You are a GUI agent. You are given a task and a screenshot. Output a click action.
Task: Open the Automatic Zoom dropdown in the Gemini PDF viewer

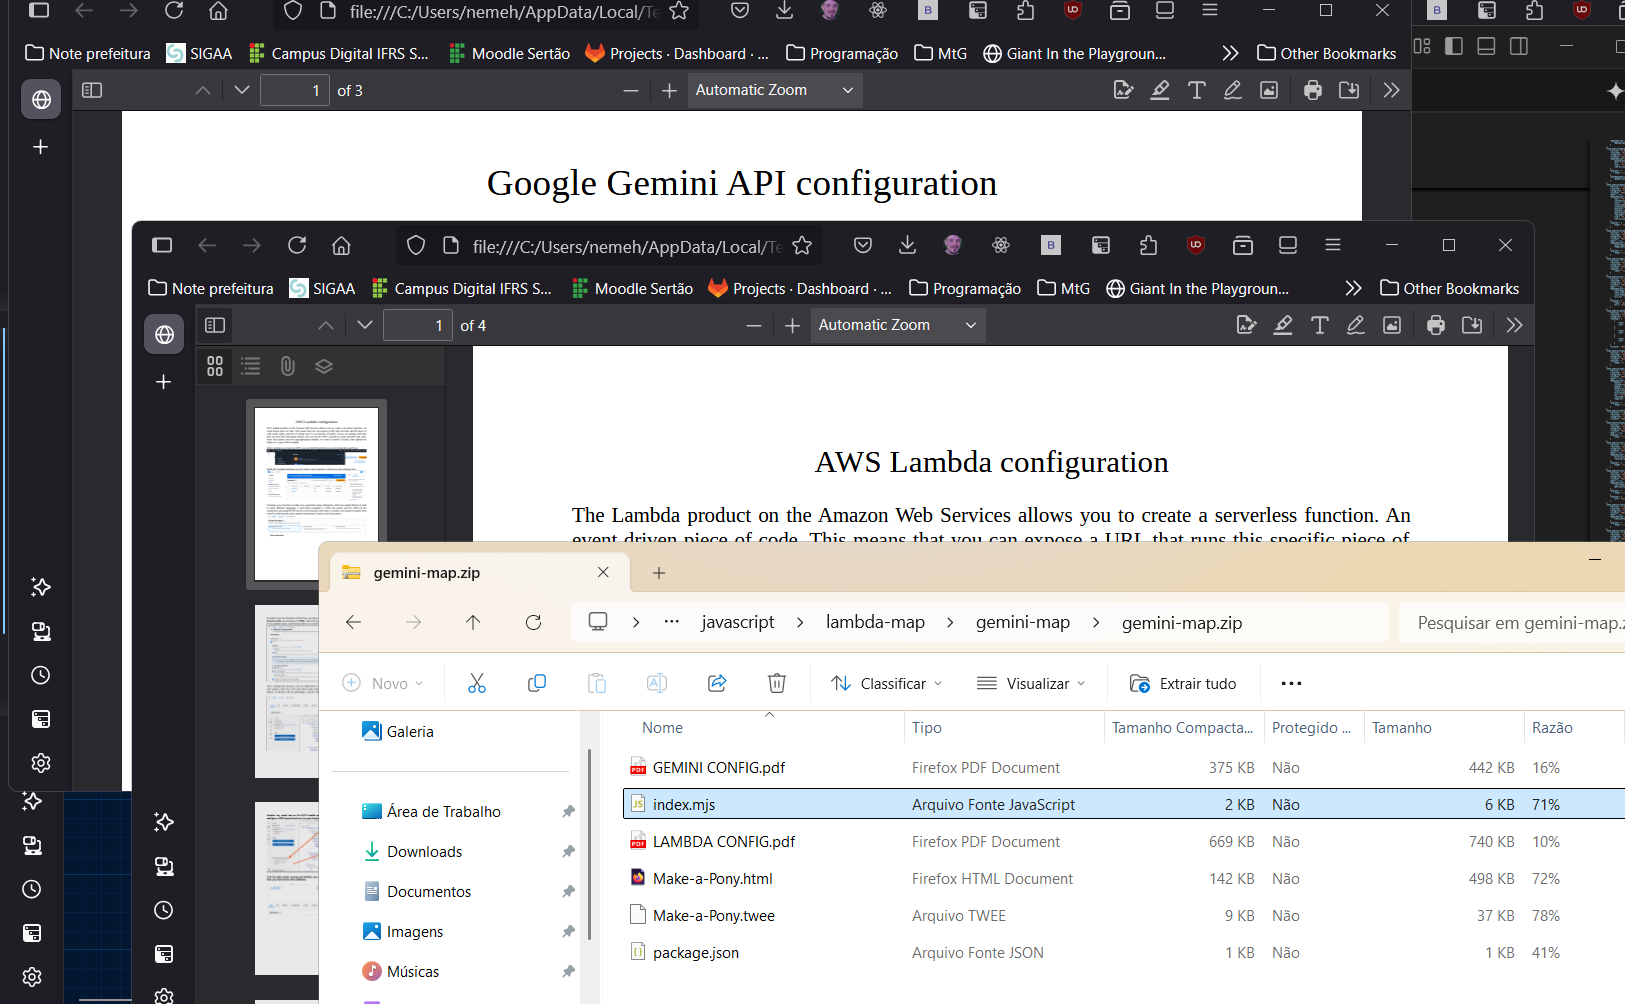point(774,90)
